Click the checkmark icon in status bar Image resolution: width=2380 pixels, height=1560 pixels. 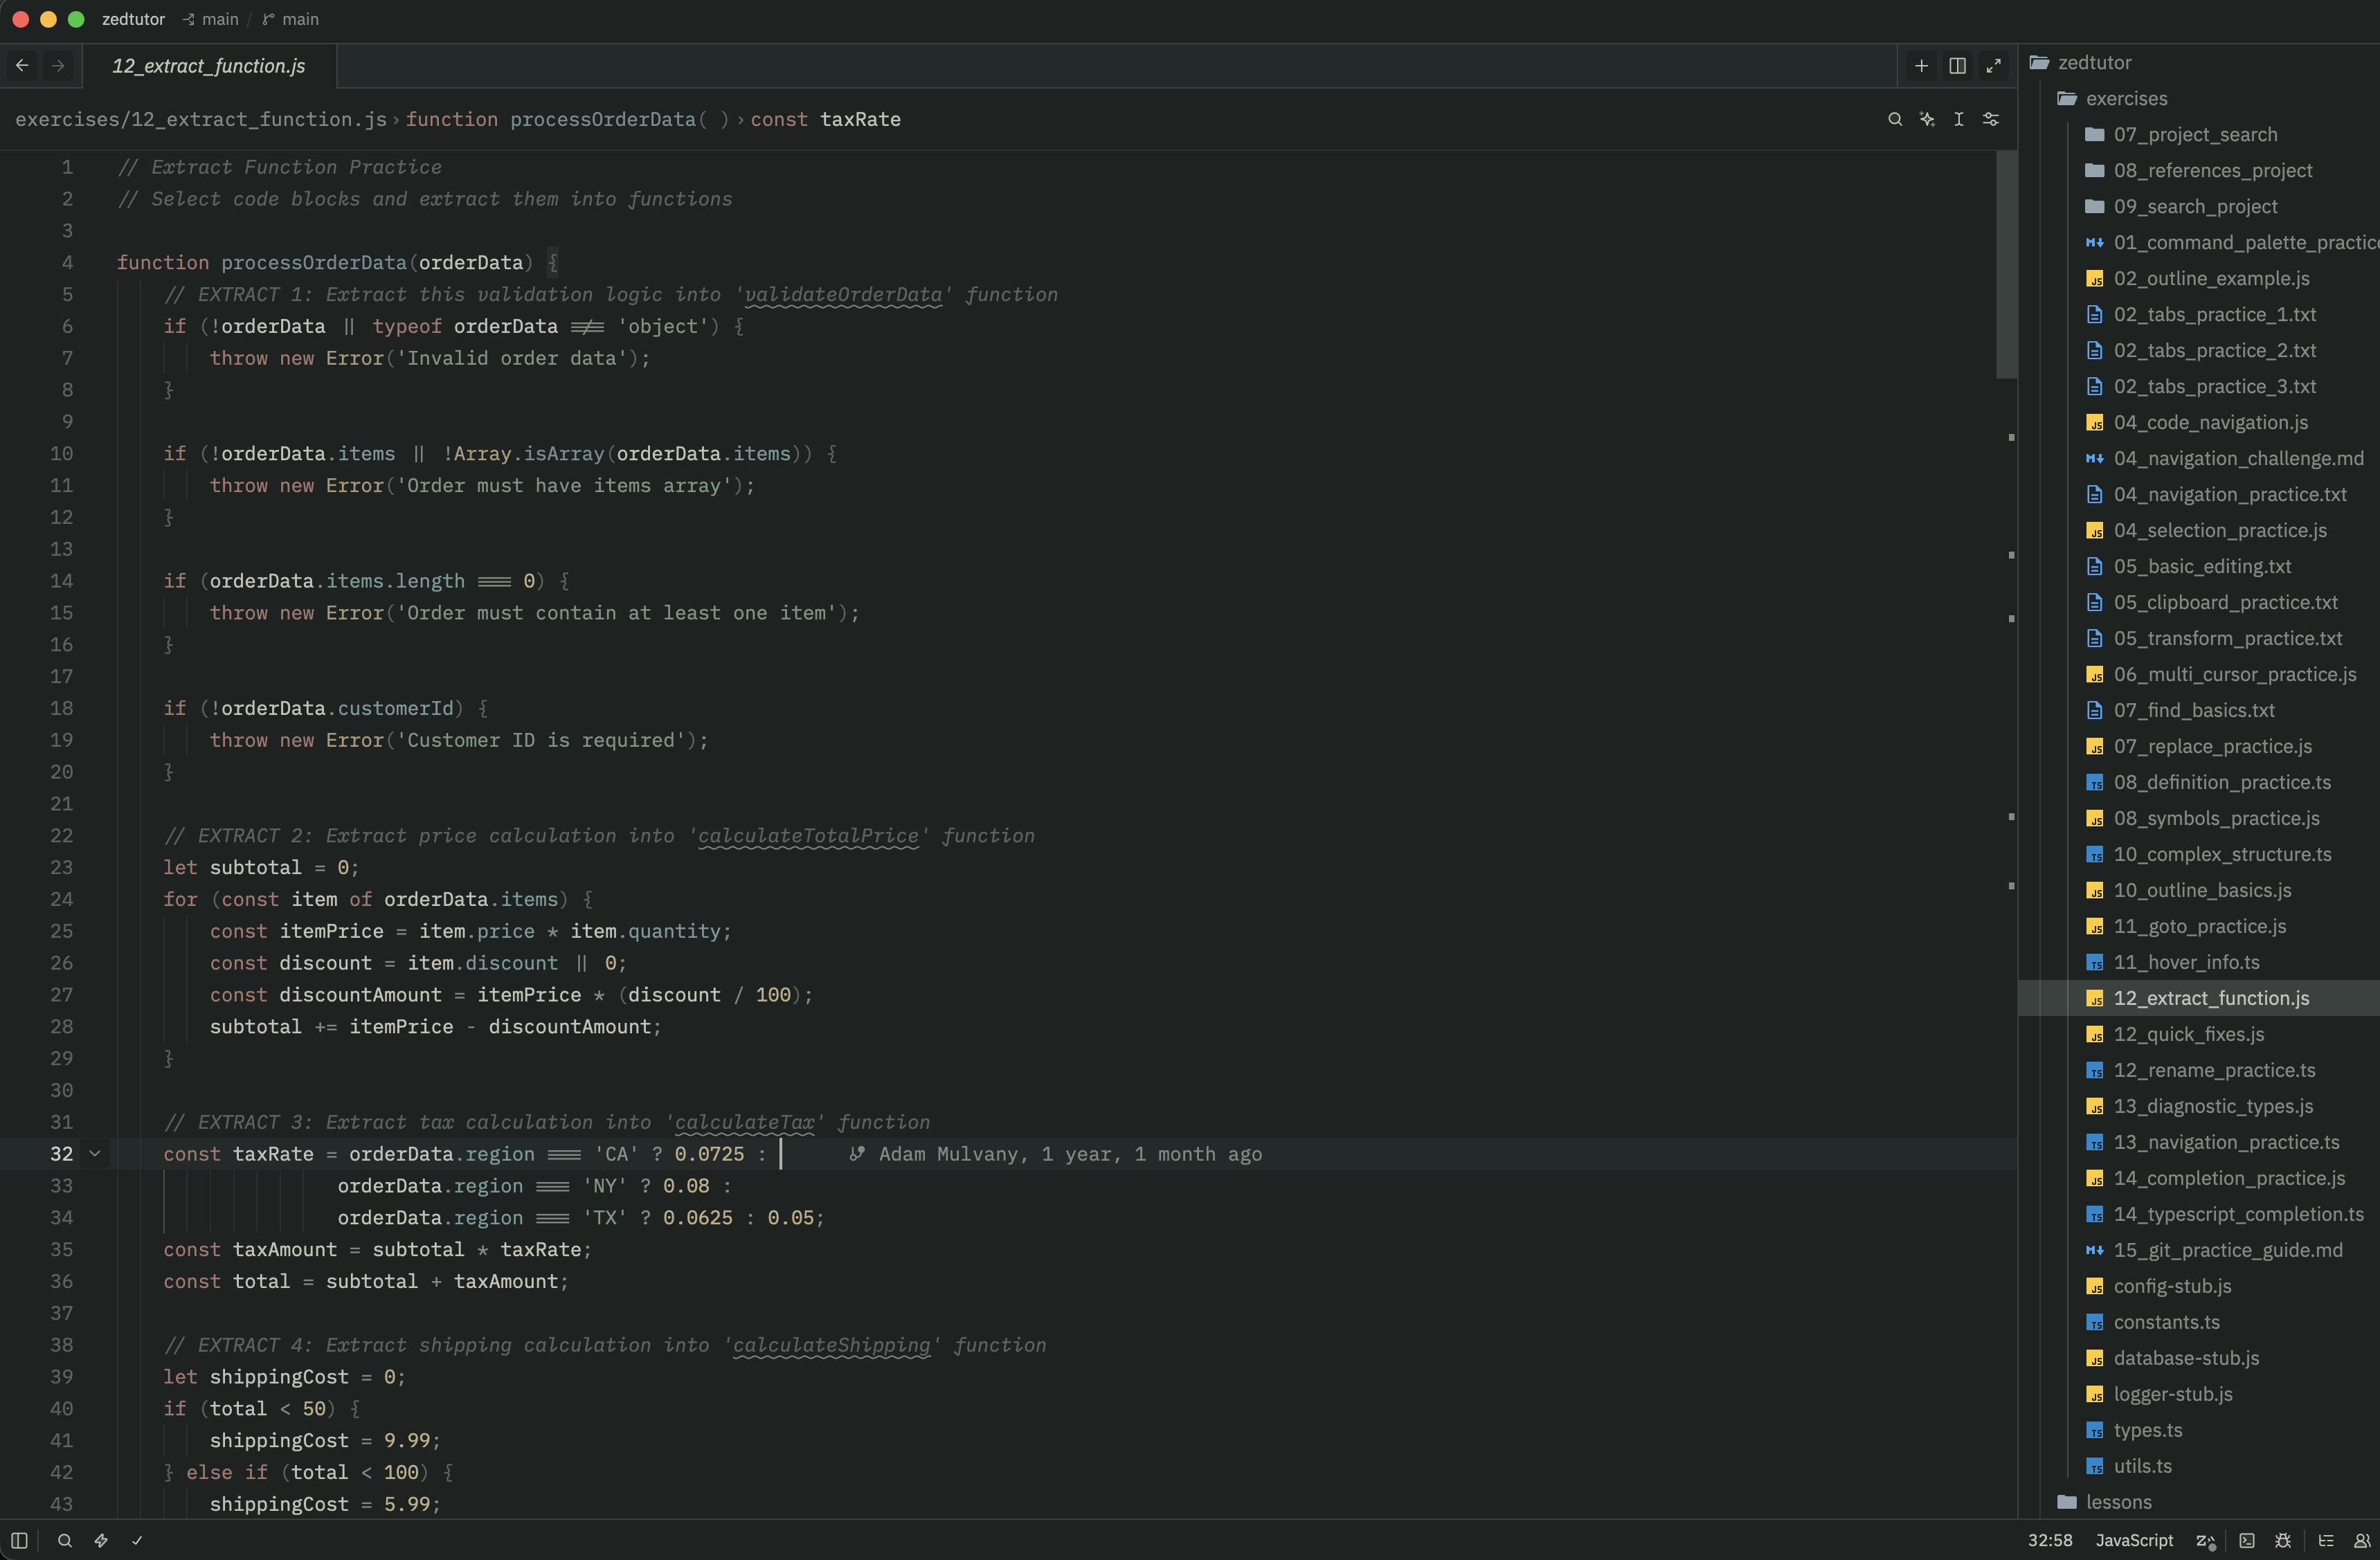[137, 1541]
